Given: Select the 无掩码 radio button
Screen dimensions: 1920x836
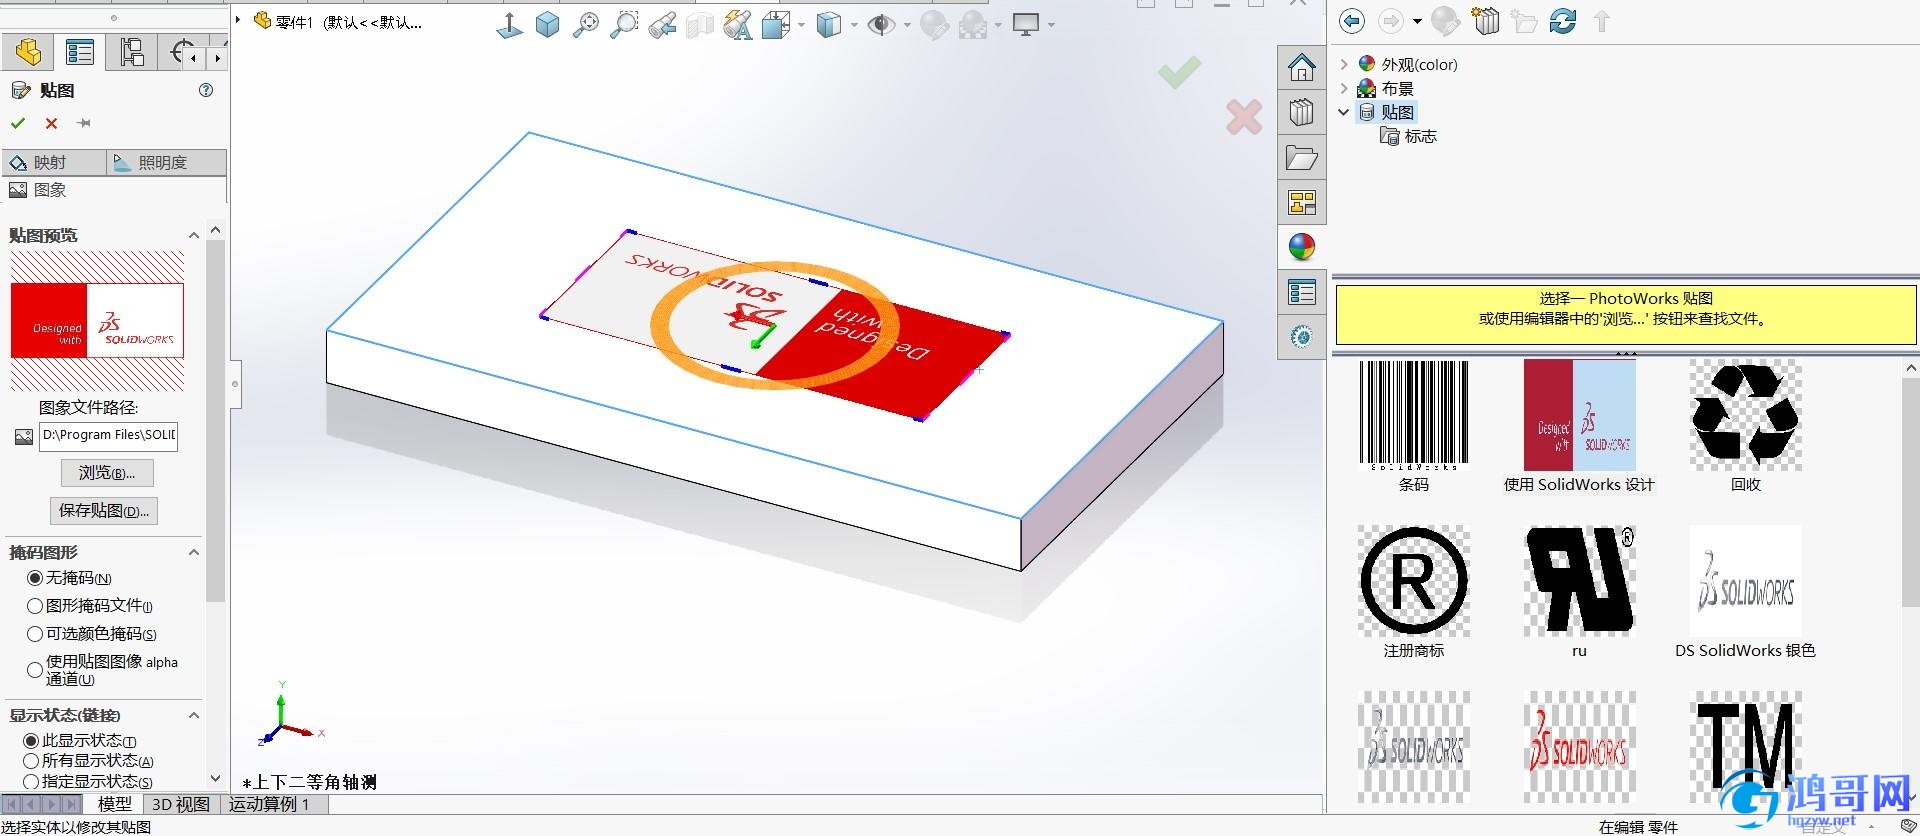Looking at the screenshot, I should click(35, 578).
